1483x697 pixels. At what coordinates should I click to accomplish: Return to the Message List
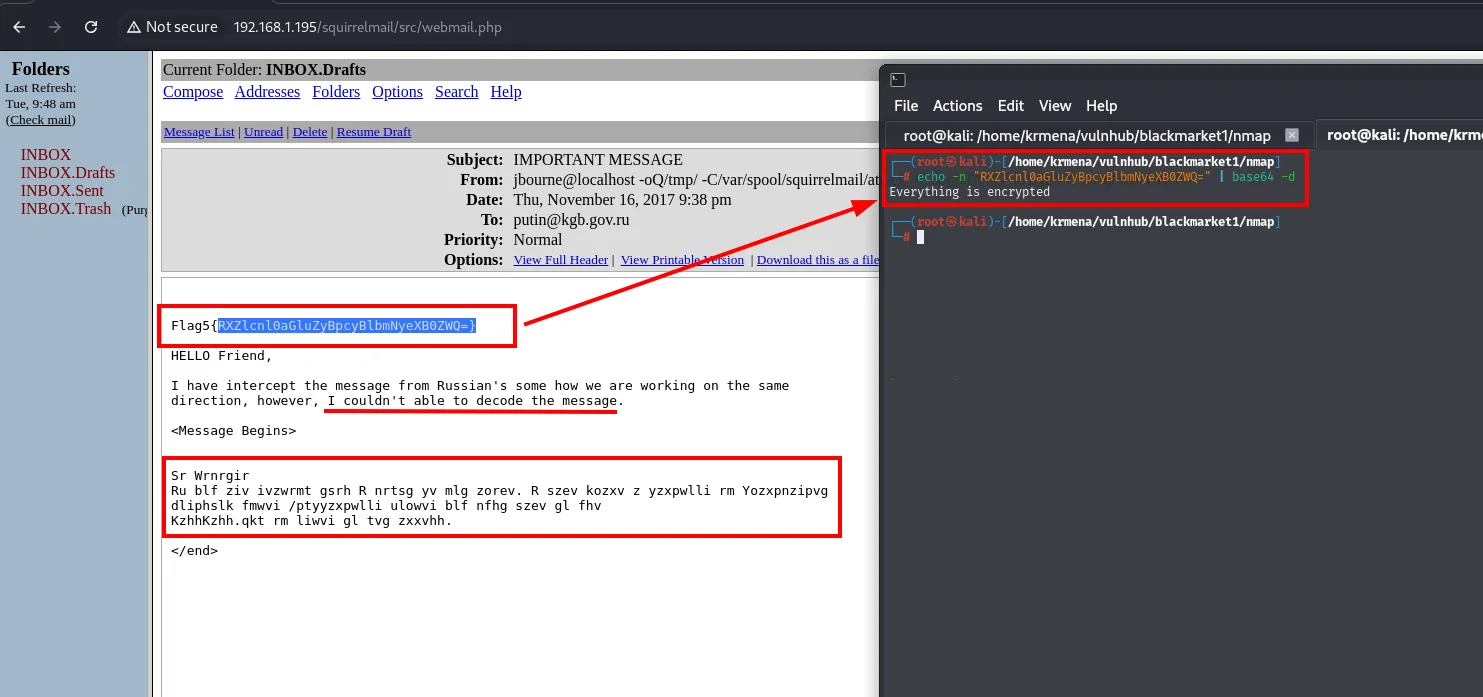point(199,132)
